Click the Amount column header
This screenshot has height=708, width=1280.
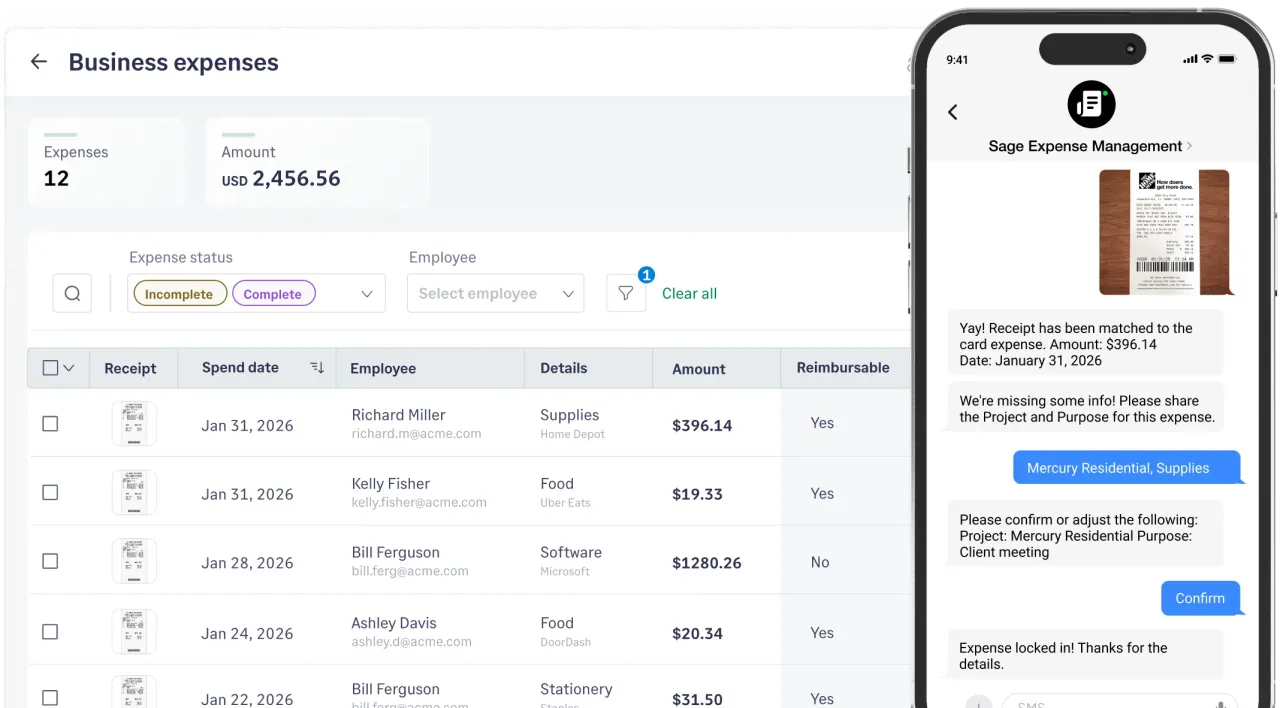pyautogui.click(x=699, y=368)
